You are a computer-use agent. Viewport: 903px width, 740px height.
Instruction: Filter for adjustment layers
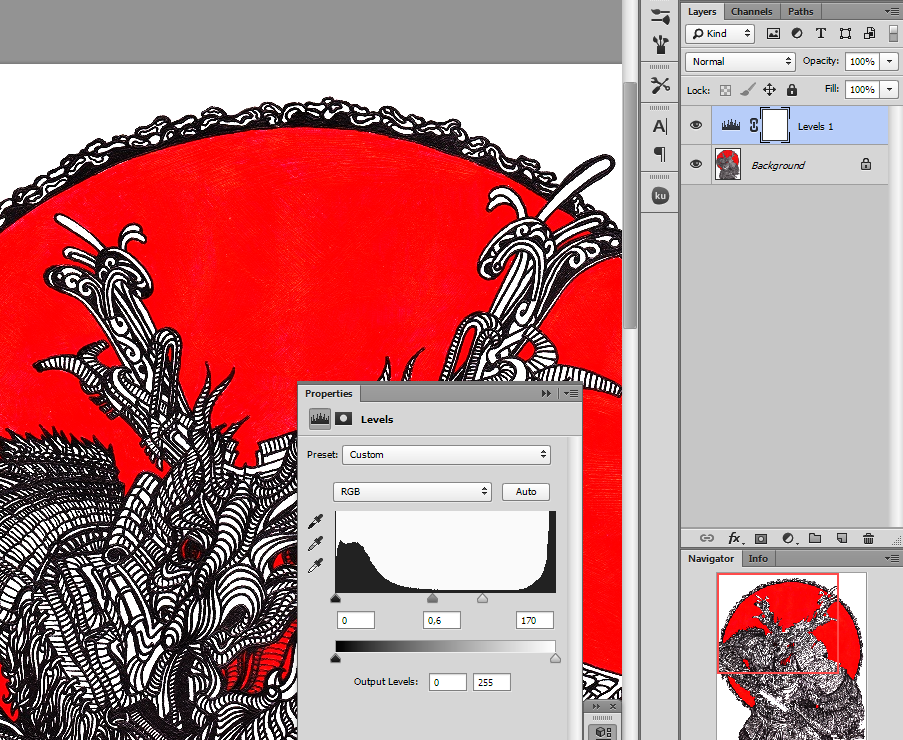797,33
